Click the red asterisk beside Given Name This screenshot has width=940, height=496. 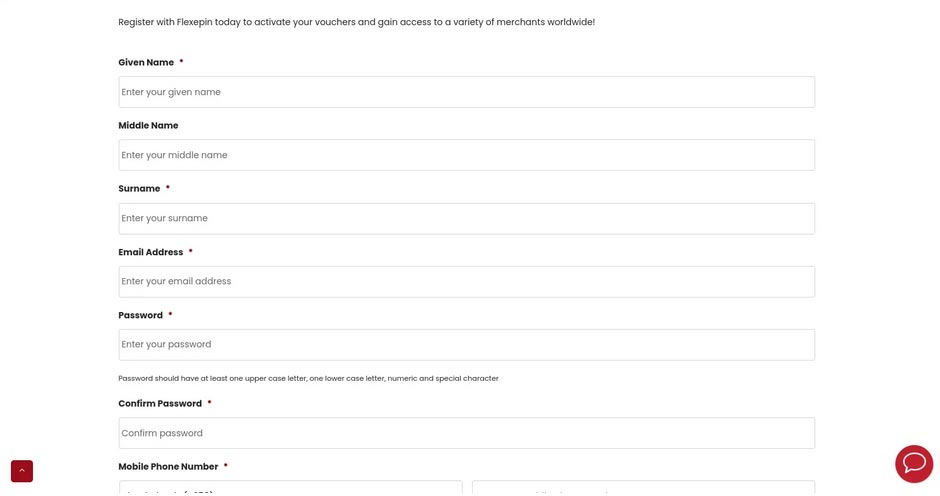[181, 61]
